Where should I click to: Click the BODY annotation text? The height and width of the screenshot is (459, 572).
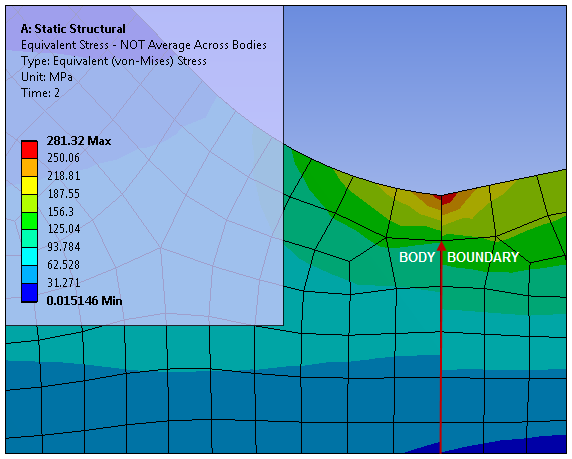click(417, 257)
